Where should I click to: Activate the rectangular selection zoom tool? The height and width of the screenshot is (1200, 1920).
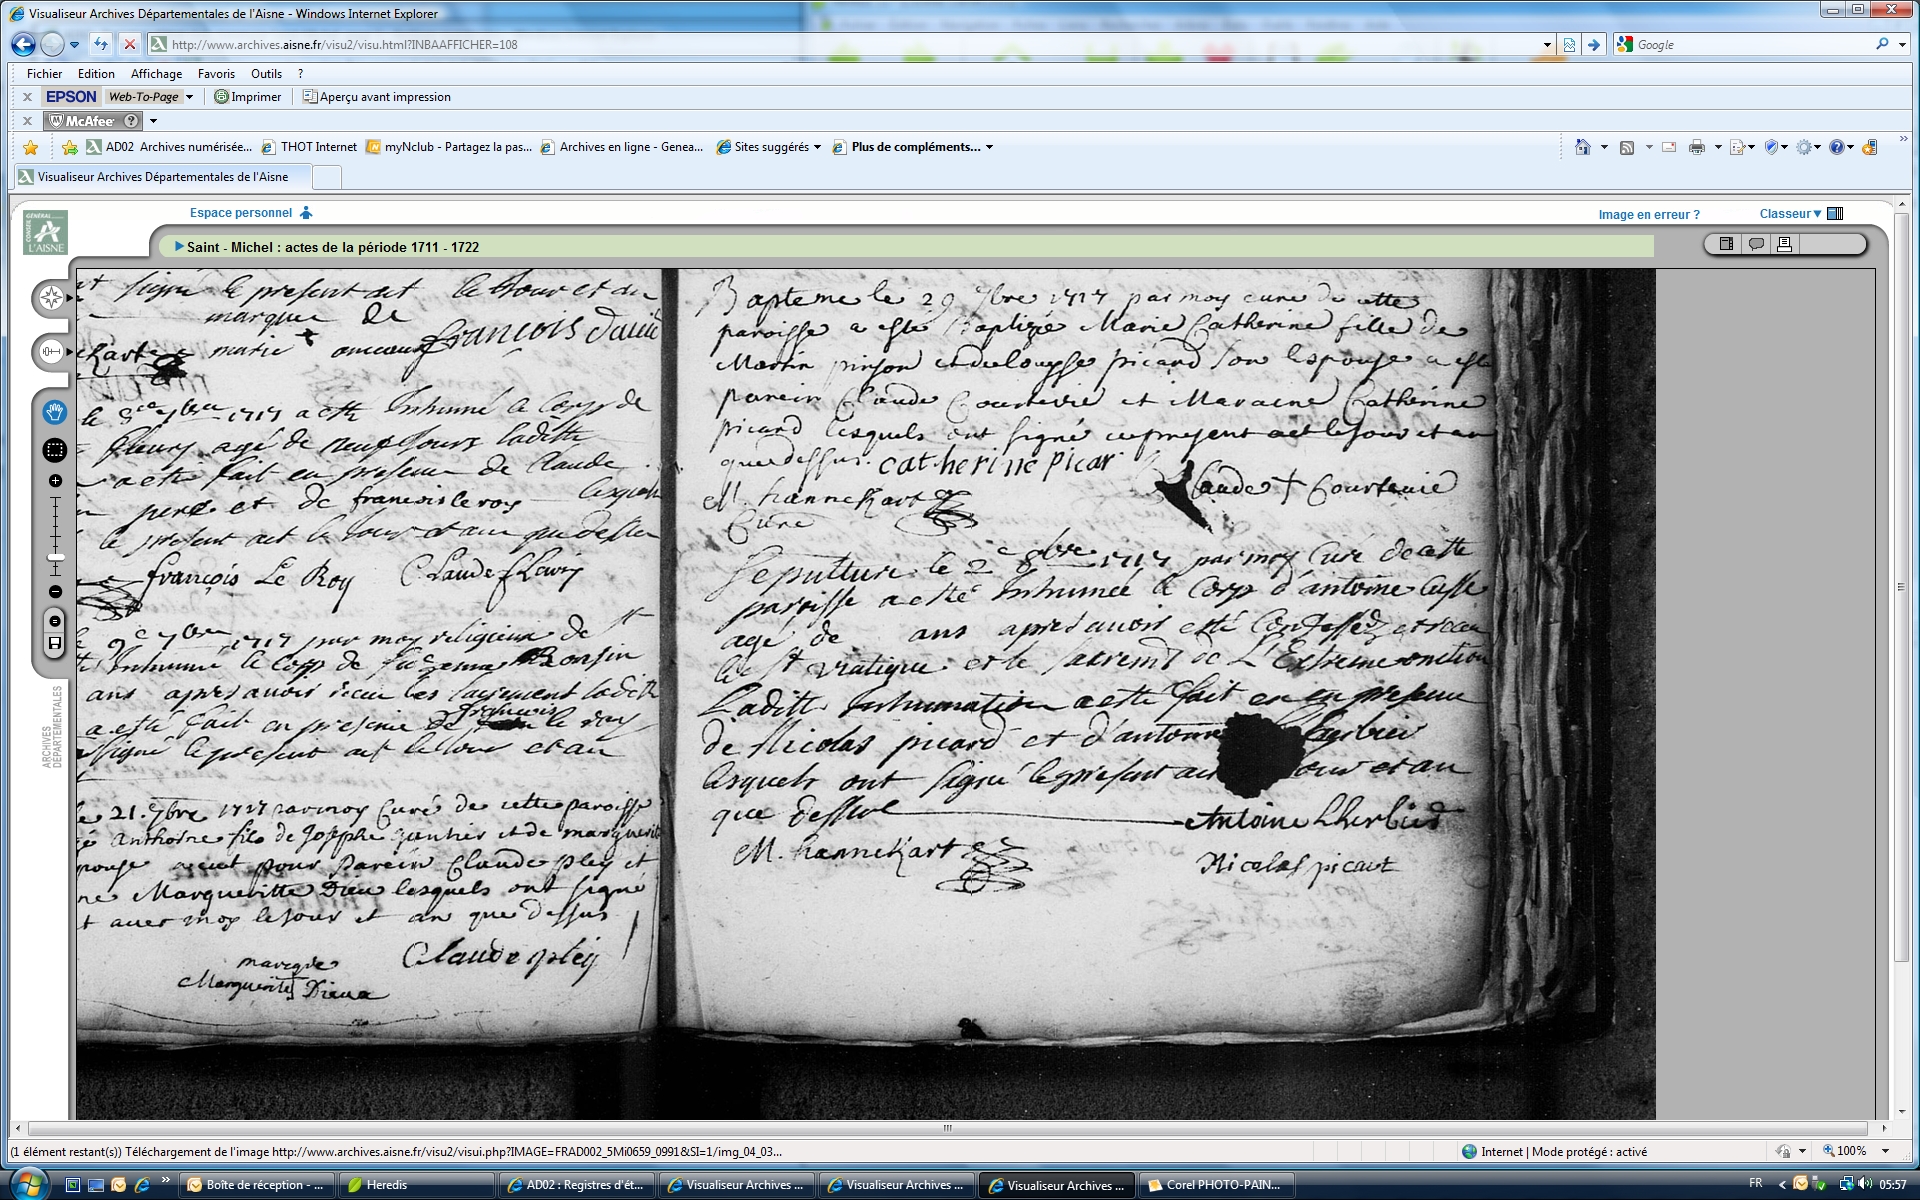pyautogui.click(x=55, y=450)
